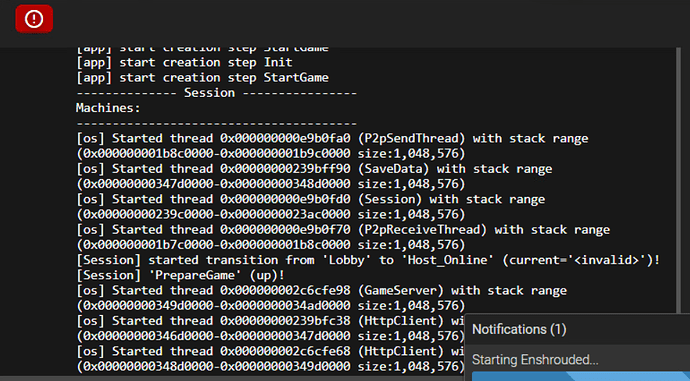The image size is (690, 381).
Task: Select the Starting Enshrouded notification
Action: (535, 360)
